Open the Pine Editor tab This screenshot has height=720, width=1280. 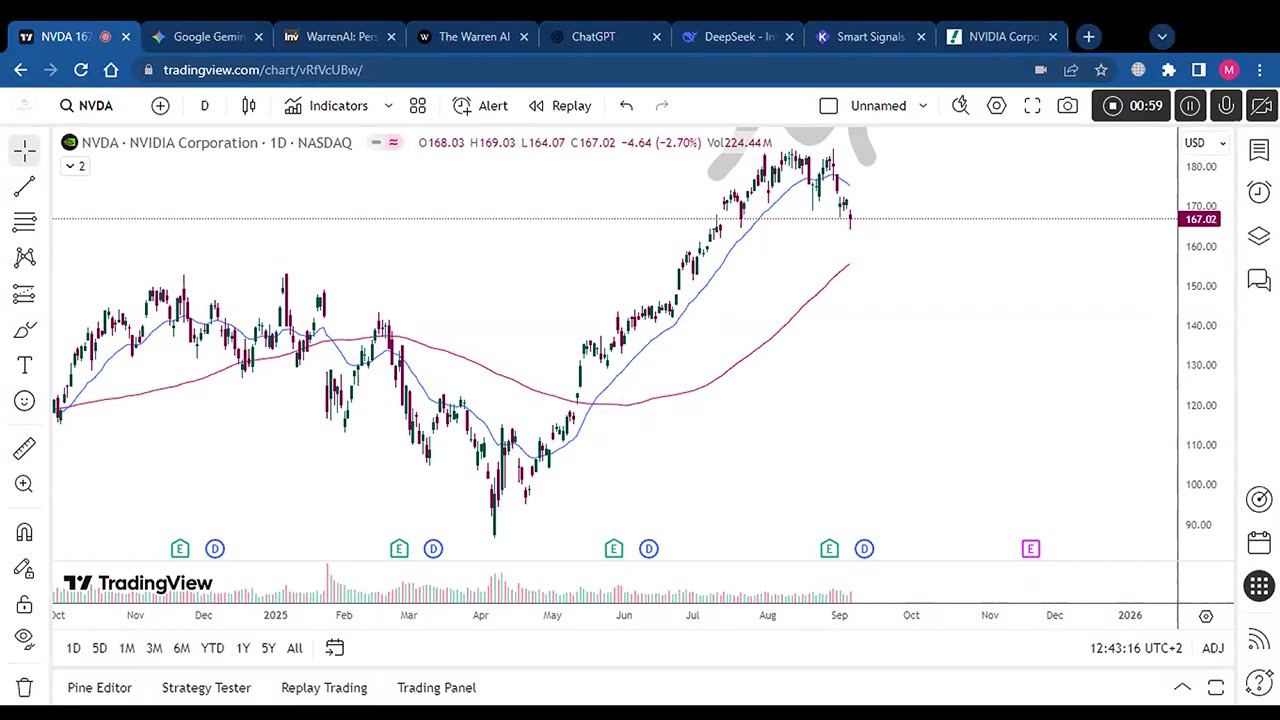[99, 688]
